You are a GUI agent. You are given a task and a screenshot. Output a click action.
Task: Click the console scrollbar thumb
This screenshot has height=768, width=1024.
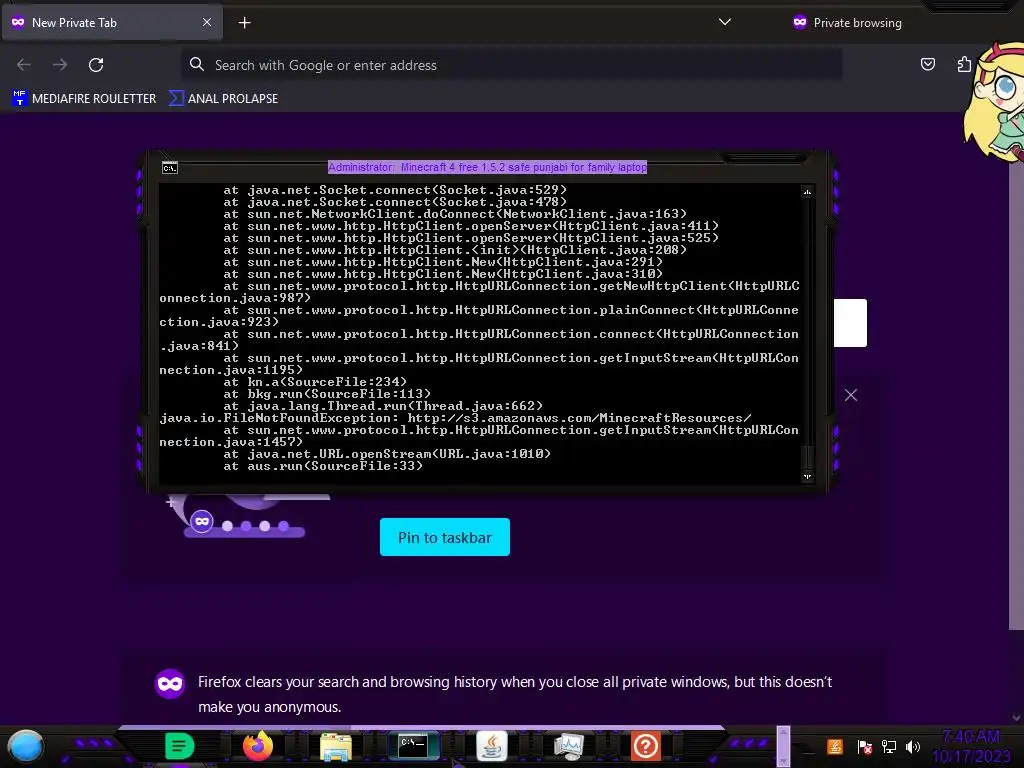[807, 456]
